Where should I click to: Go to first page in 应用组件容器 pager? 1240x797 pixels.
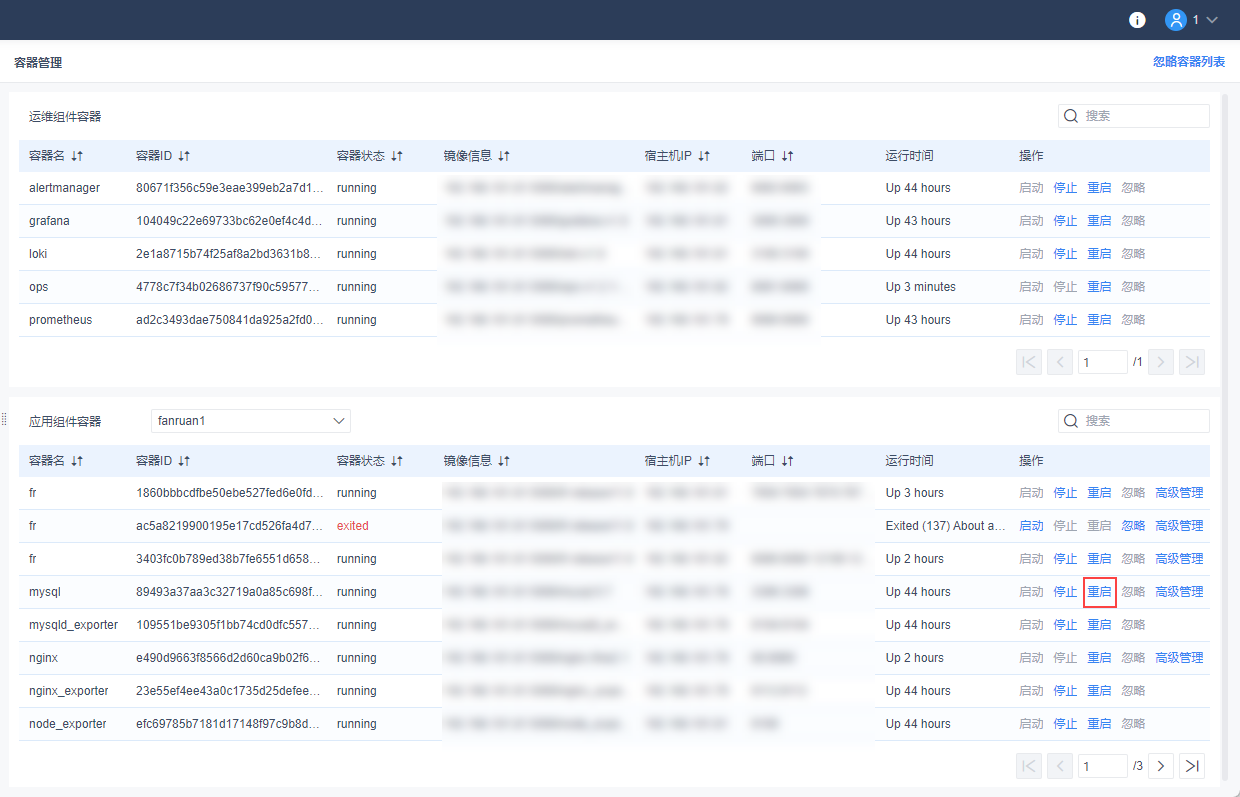tap(1028, 766)
